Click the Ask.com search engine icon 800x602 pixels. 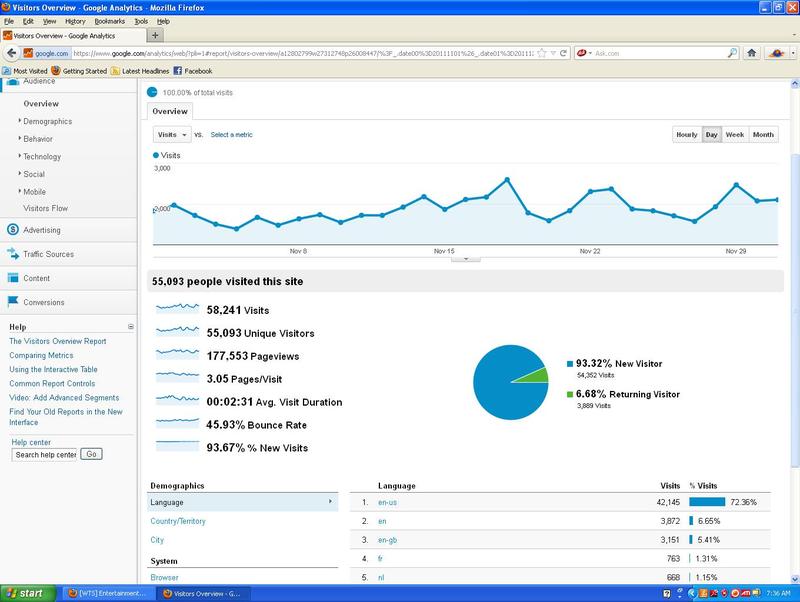pos(581,53)
